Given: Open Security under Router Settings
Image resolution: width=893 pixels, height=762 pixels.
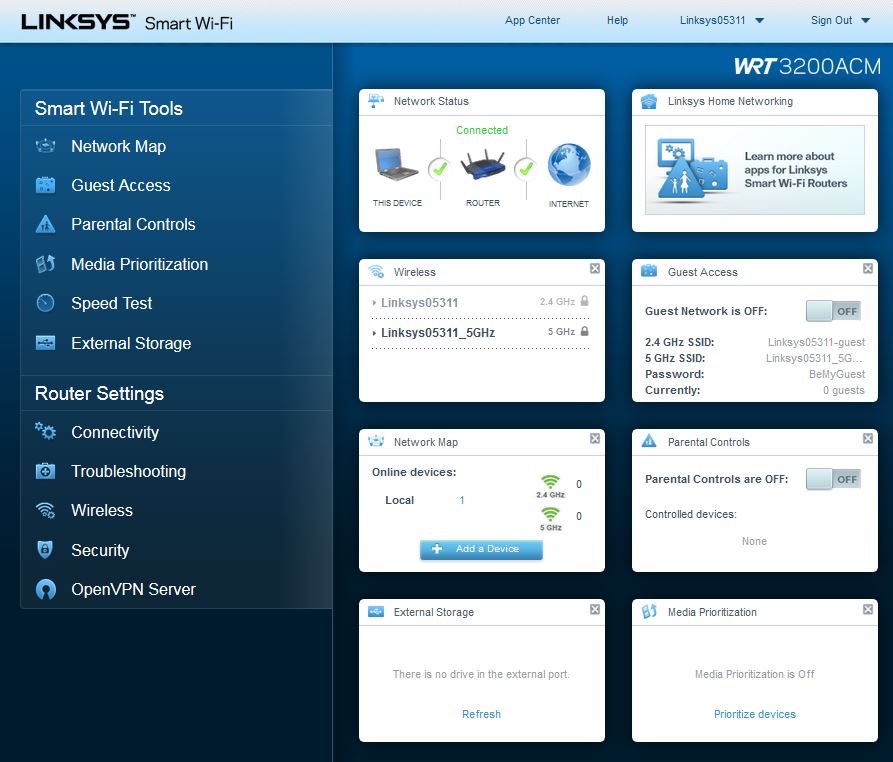Looking at the screenshot, I should pos(100,550).
